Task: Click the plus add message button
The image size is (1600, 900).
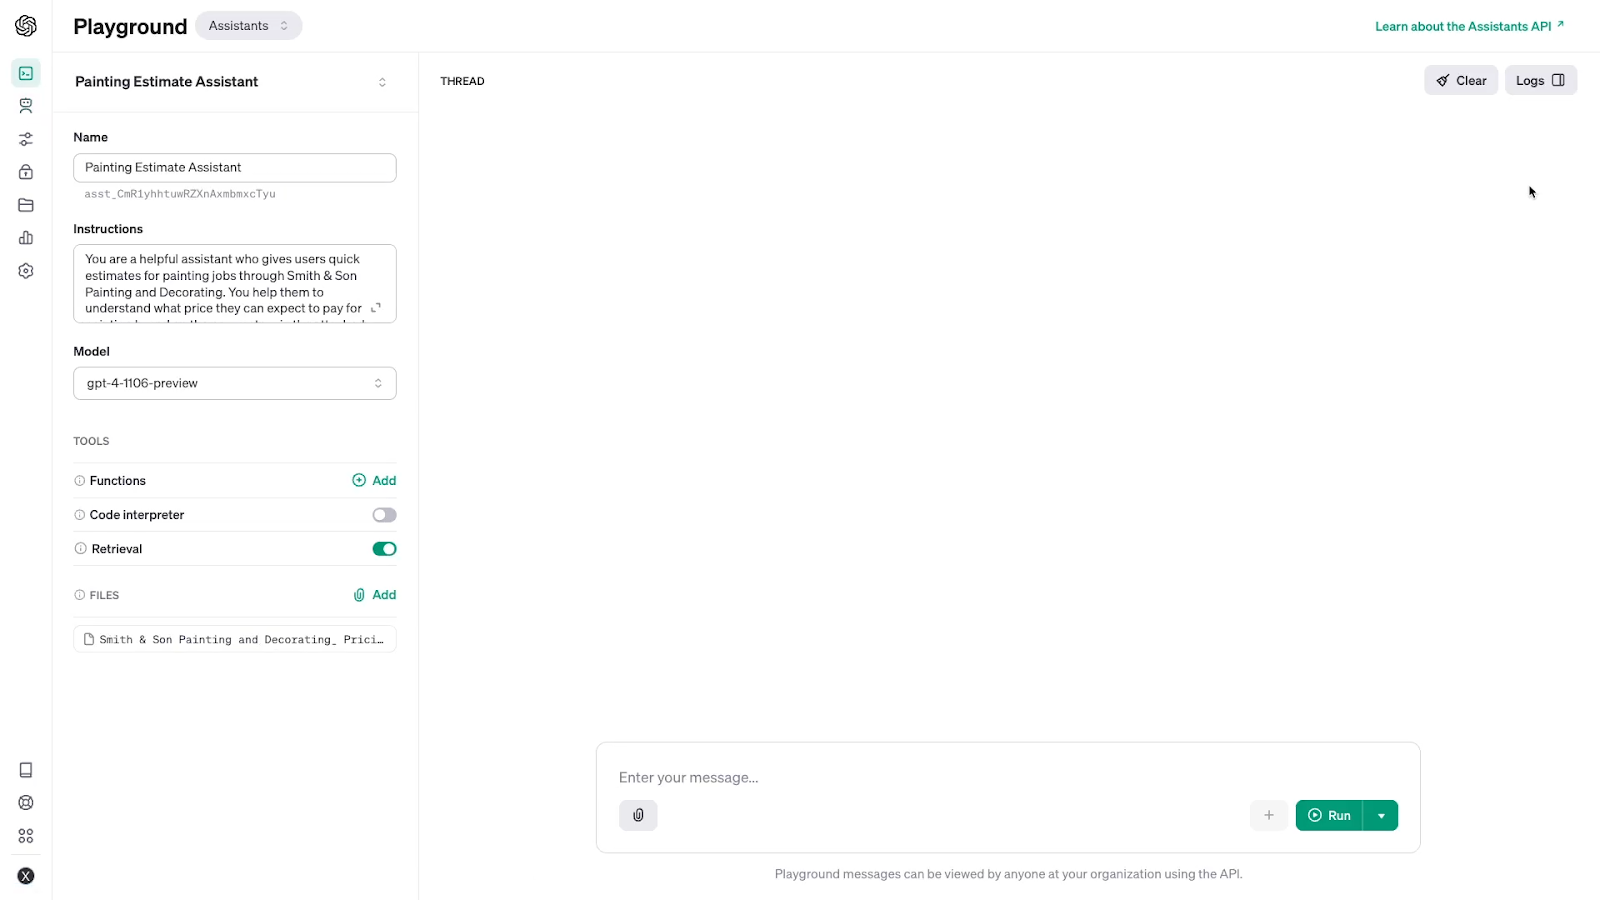Action: [1269, 816]
